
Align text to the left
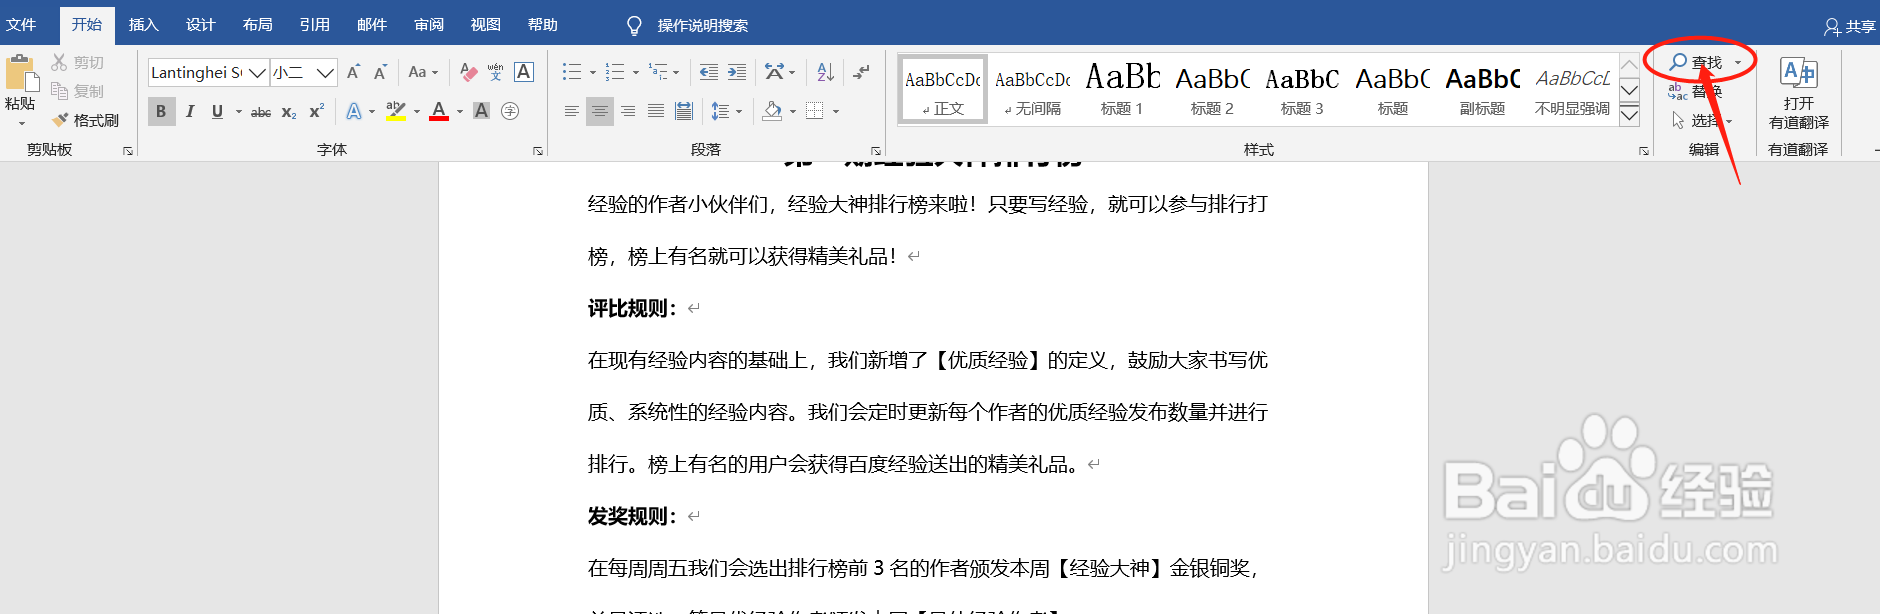[571, 111]
